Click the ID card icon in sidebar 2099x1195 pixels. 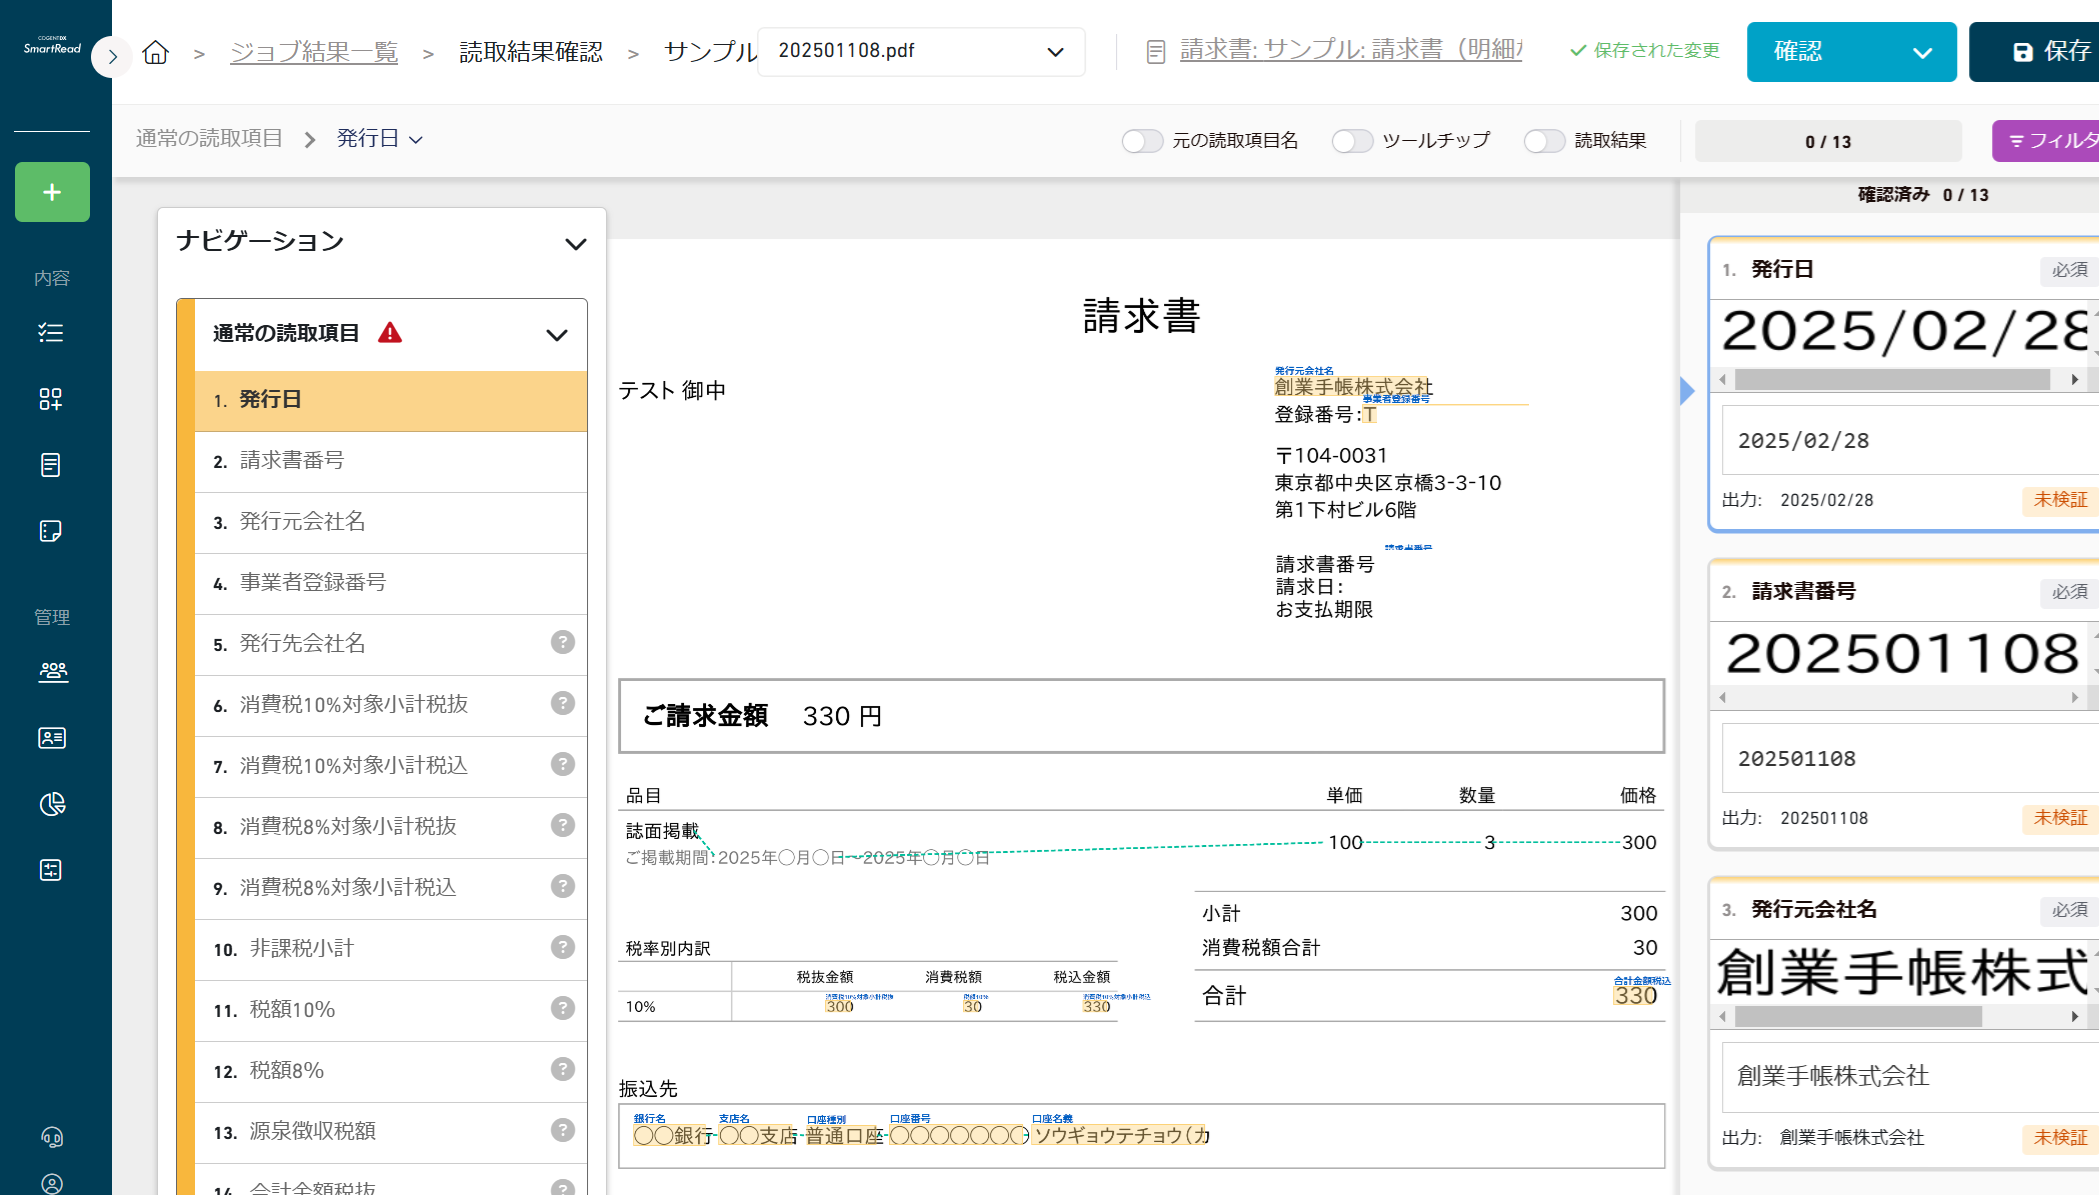(x=52, y=738)
